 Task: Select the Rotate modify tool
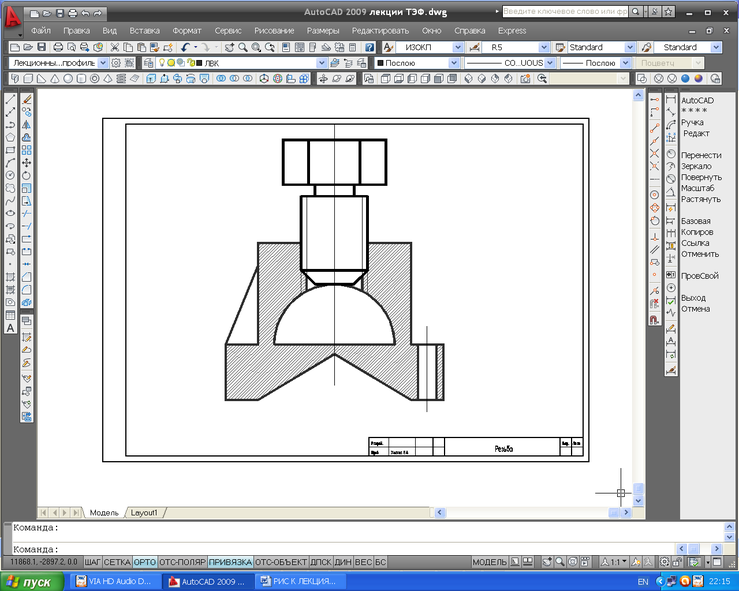tap(27, 175)
